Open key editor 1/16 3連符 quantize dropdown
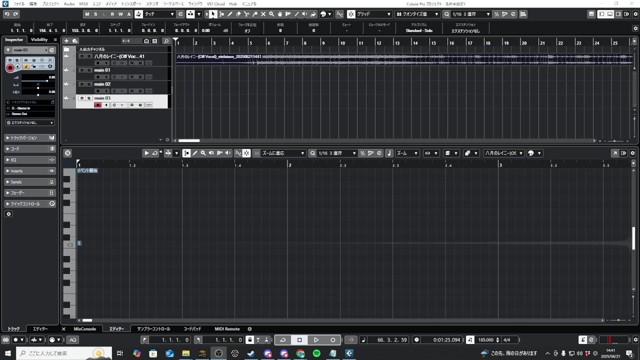The height and width of the screenshot is (360, 640). pyautogui.click(x=337, y=153)
